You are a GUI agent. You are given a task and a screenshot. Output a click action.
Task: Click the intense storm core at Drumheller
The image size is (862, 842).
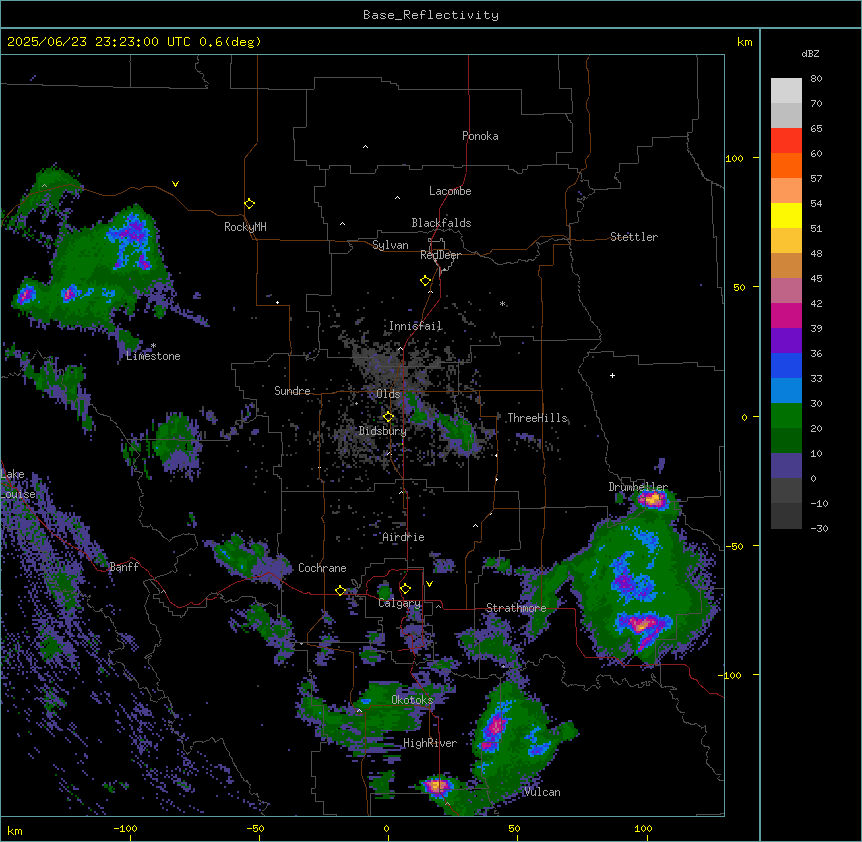[x=653, y=500]
